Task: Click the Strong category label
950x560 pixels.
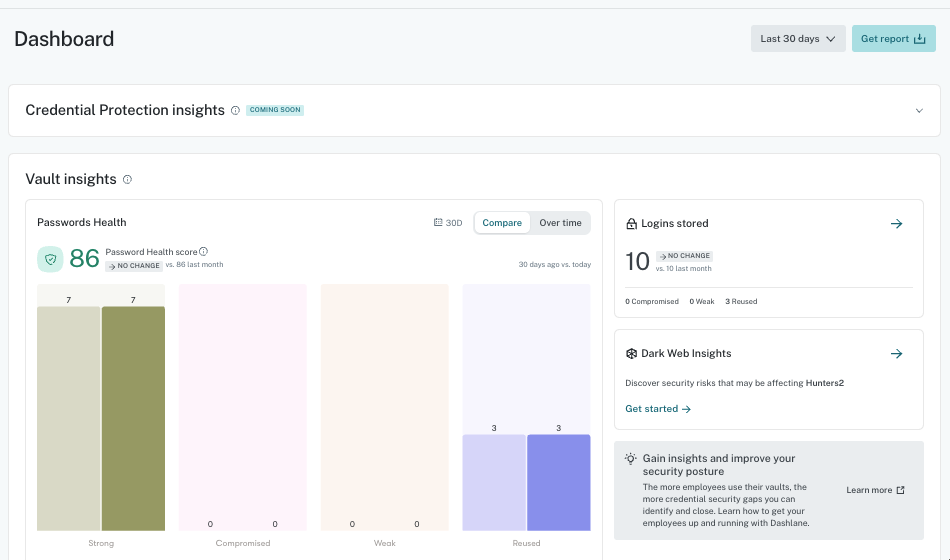Action: click(x=101, y=544)
